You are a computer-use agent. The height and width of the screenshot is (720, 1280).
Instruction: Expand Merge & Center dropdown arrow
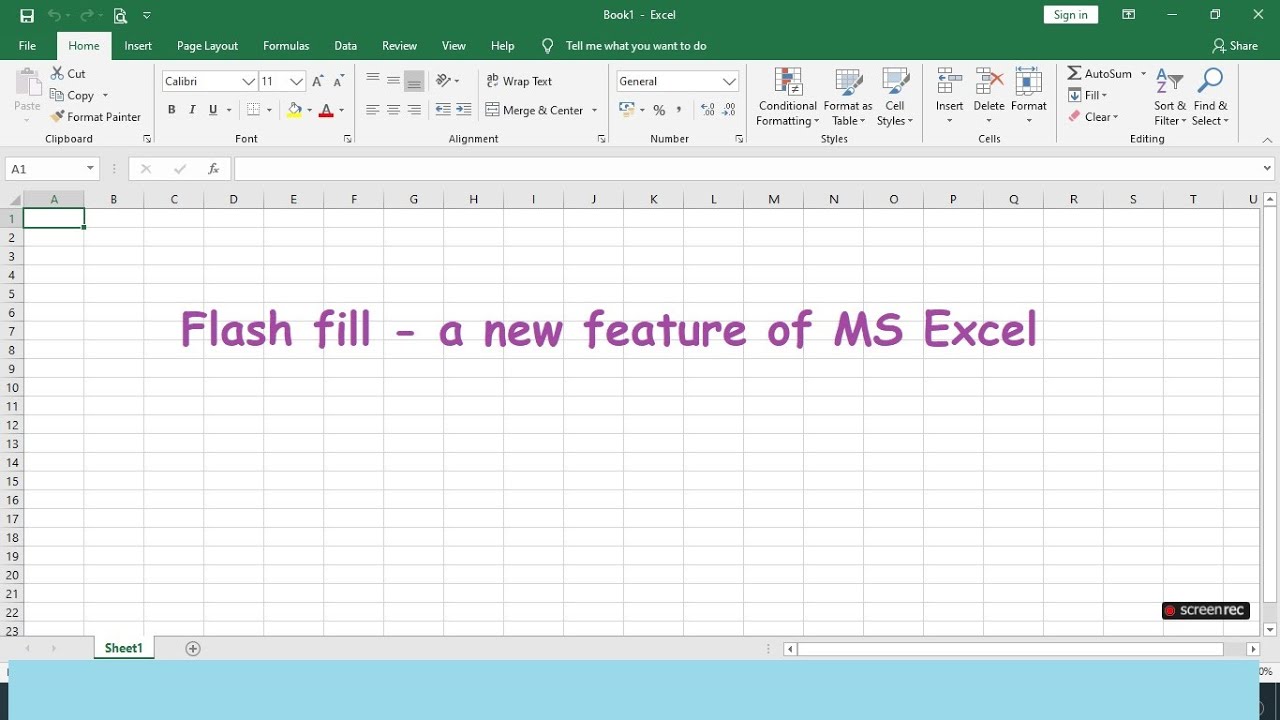click(595, 110)
